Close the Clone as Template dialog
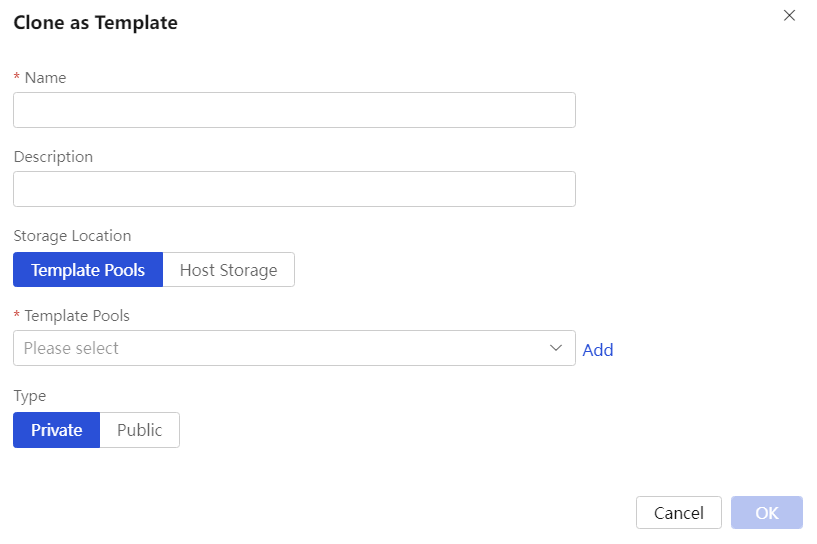The image size is (817, 544). coord(789,16)
